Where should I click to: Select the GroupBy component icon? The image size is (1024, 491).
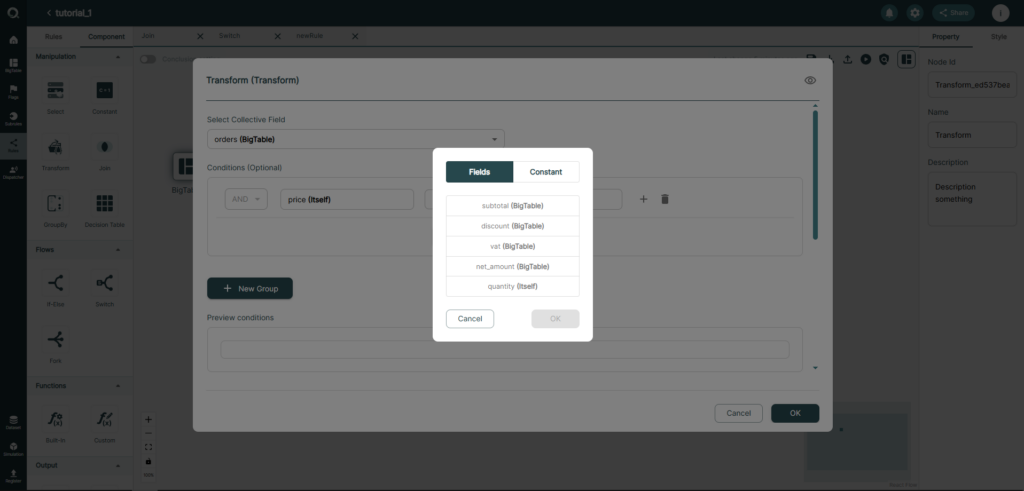(x=56, y=204)
